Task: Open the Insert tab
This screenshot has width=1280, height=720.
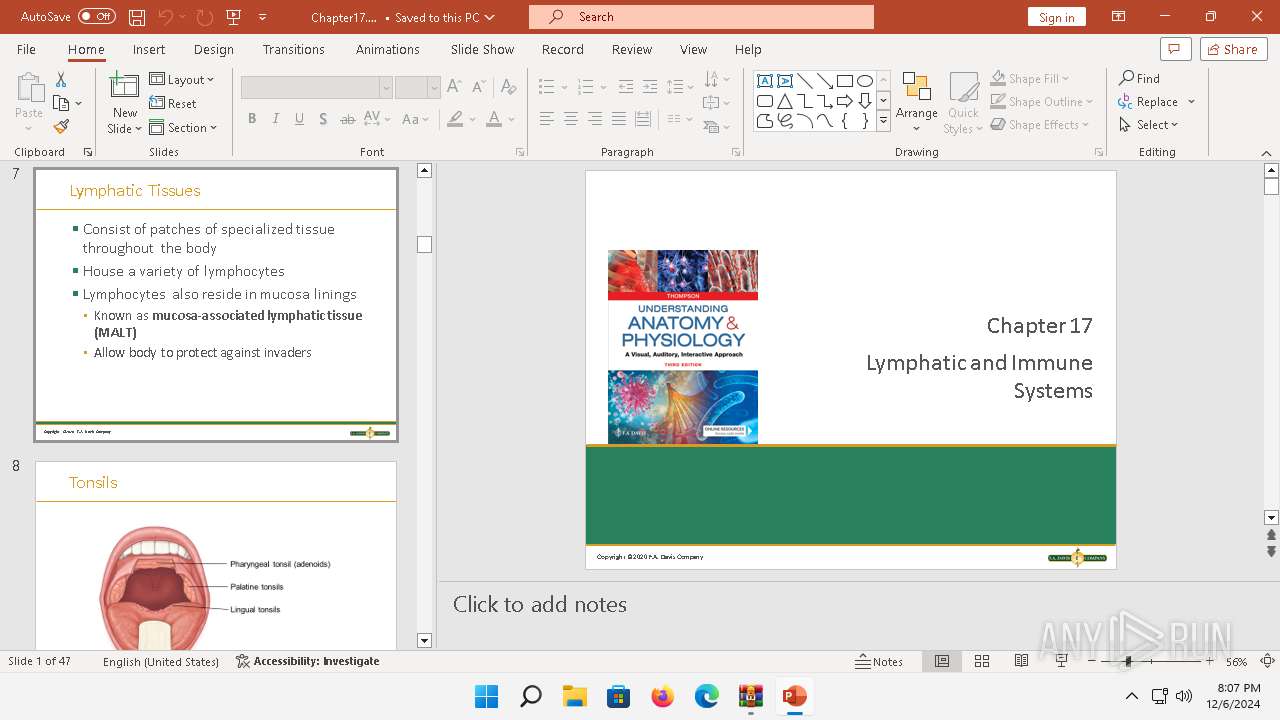Action: tap(149, 49)
